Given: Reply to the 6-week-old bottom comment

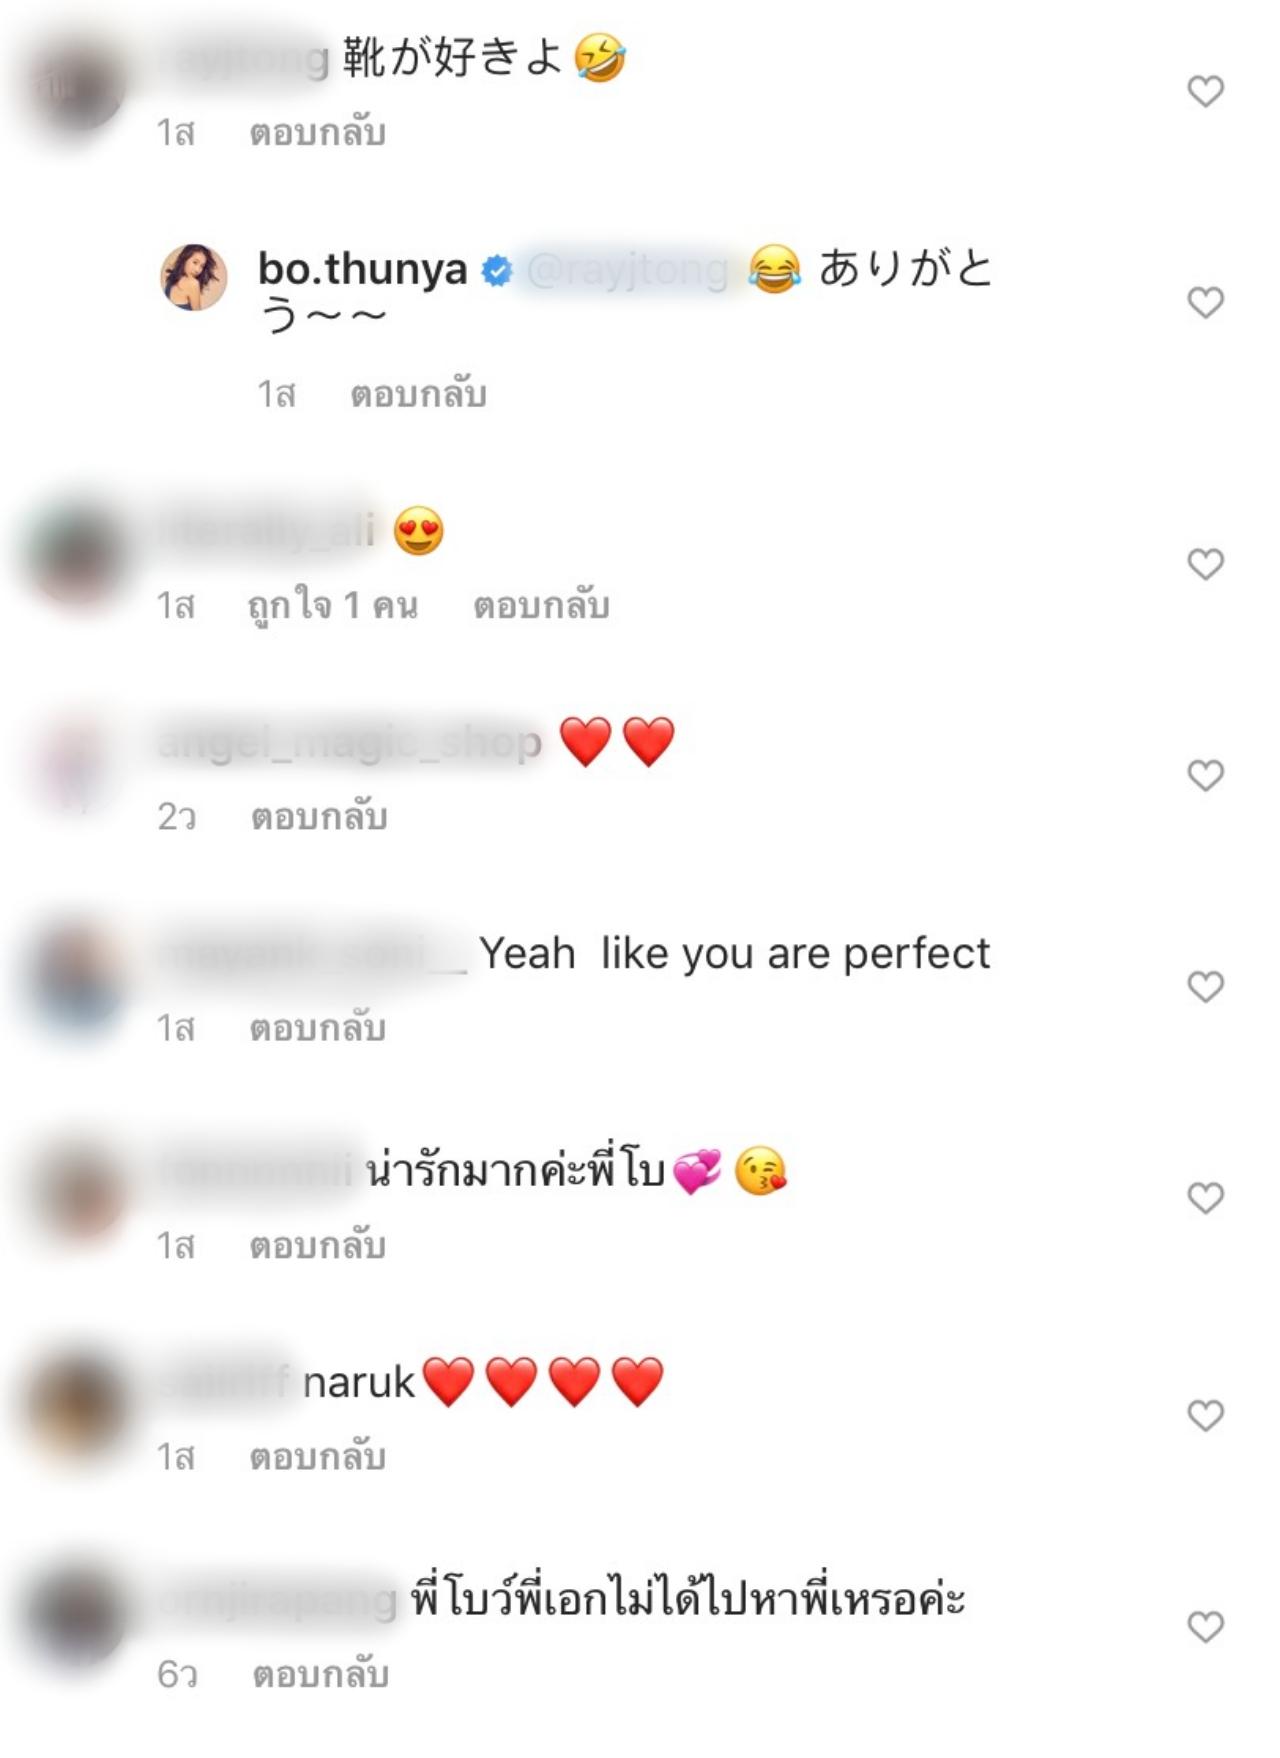Looking at the screenshot, I should [x=320, y=1674].
